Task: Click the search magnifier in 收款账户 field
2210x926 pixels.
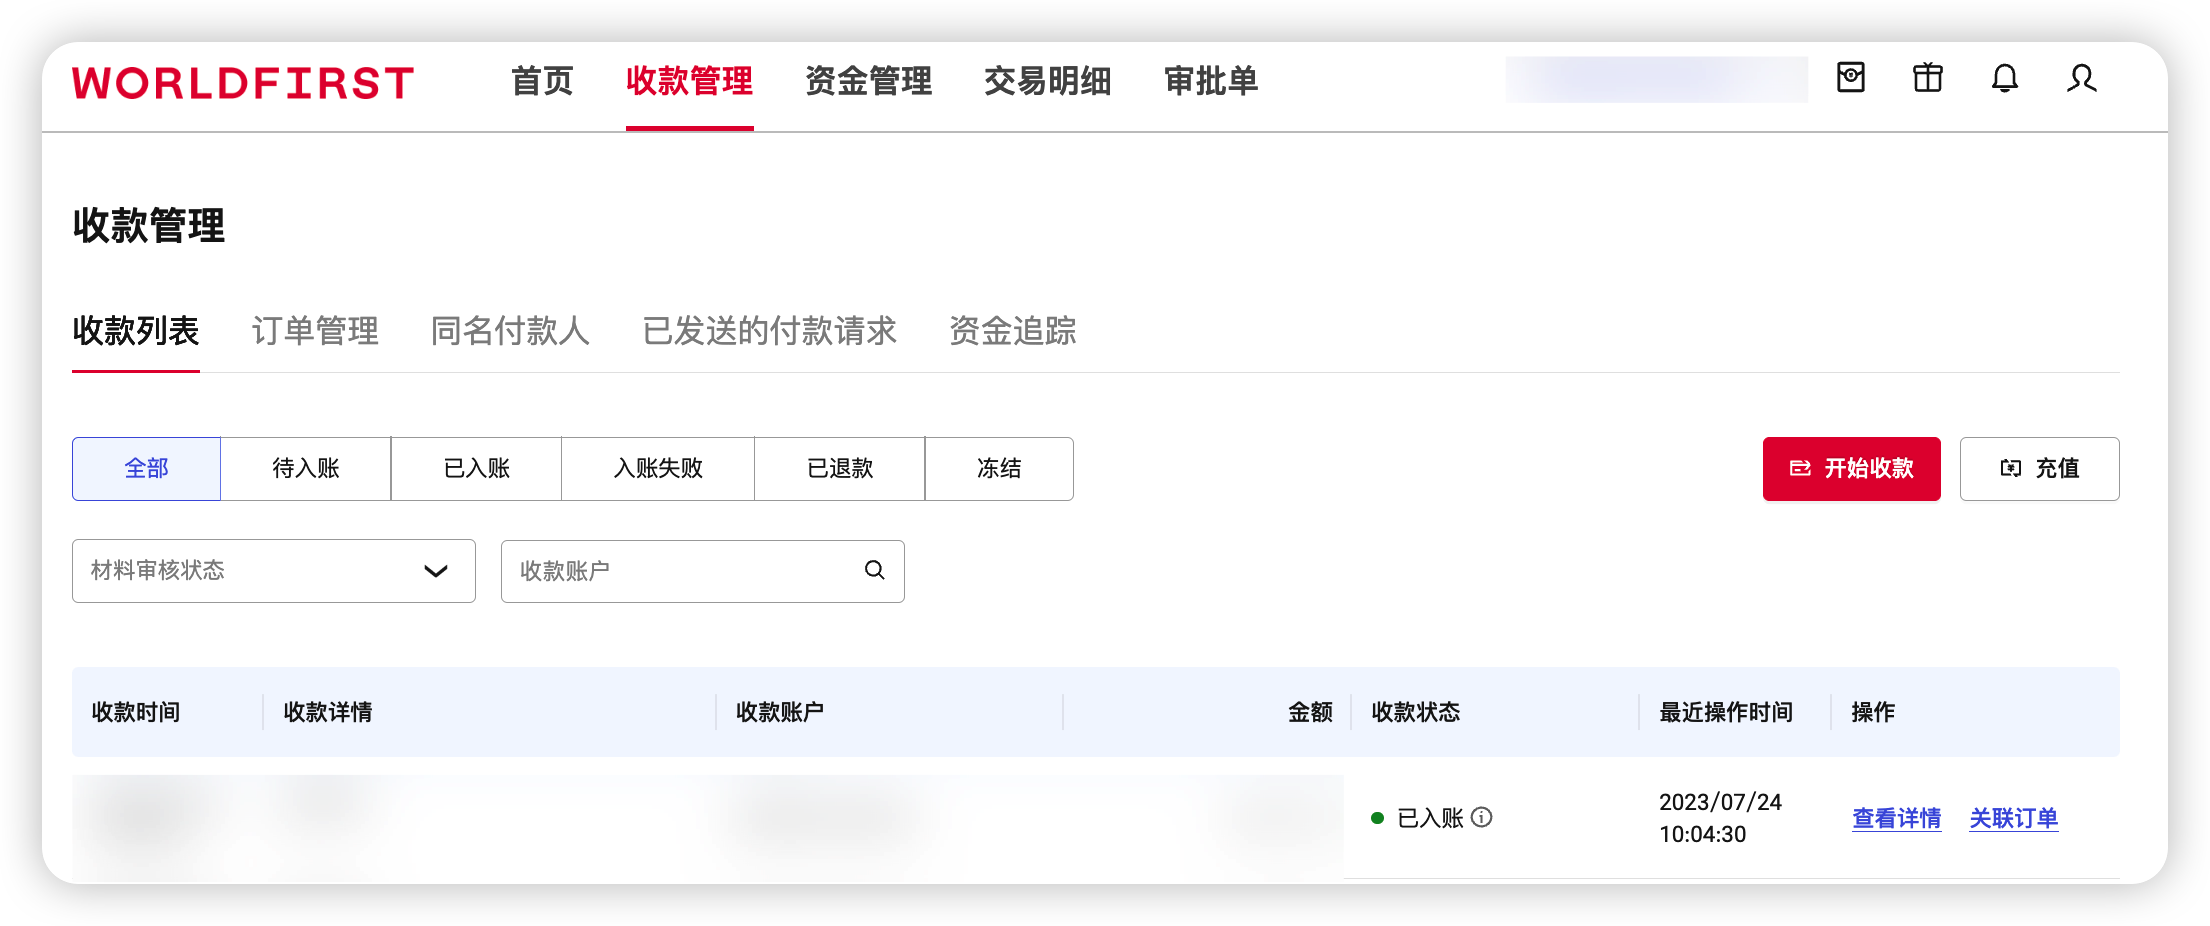Action: point(873,570)
